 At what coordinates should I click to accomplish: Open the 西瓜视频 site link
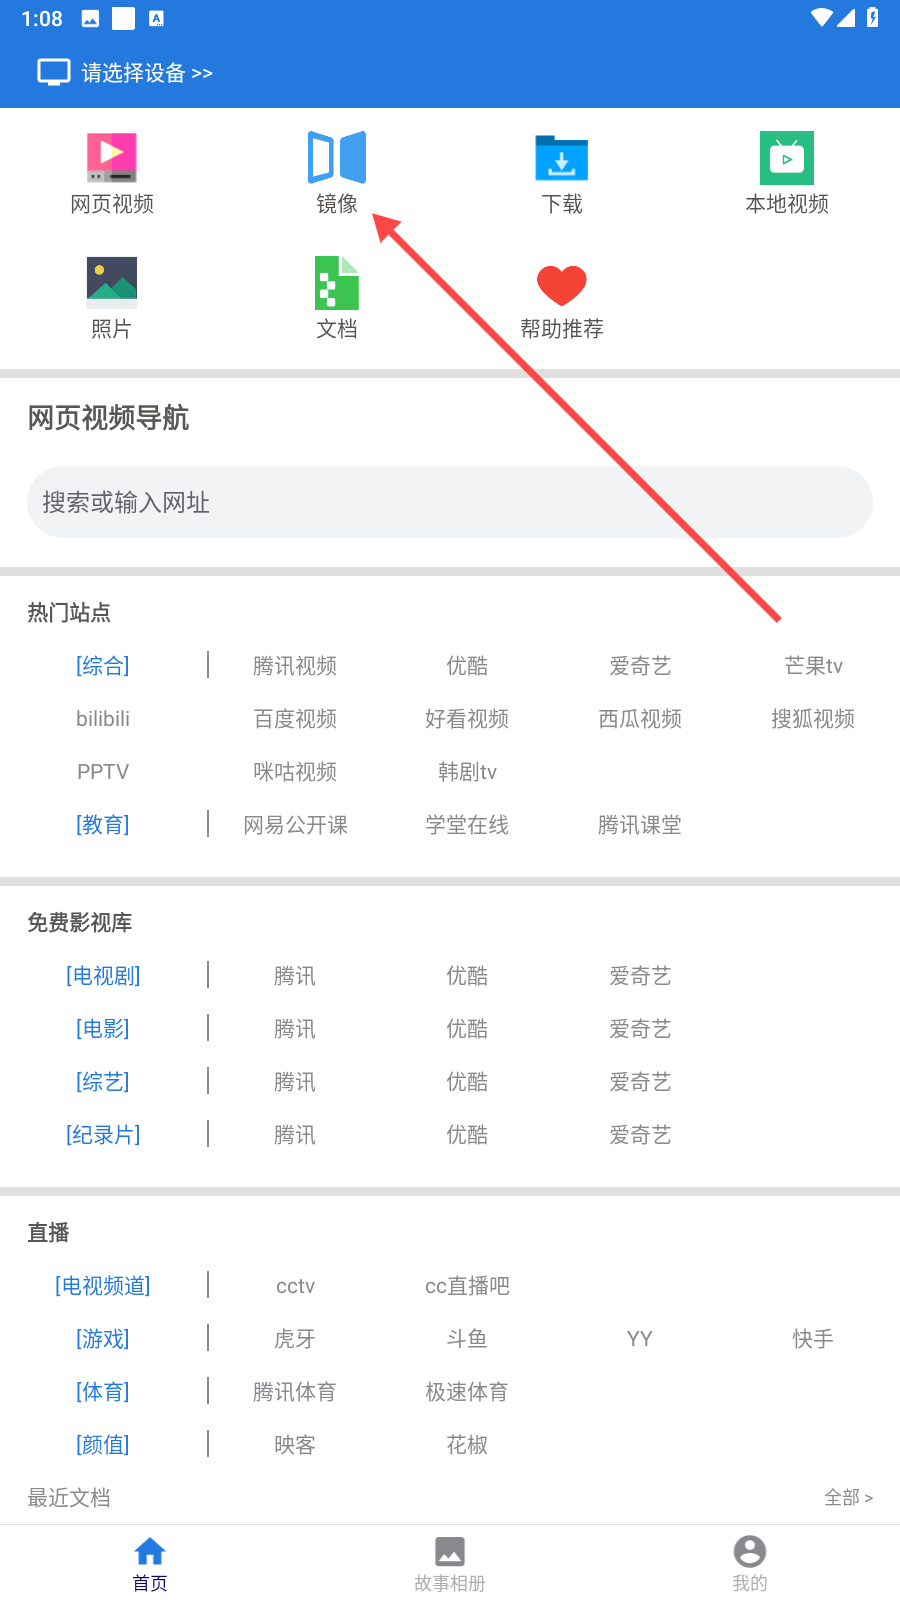pyautogui.click(x=640, y=719)
